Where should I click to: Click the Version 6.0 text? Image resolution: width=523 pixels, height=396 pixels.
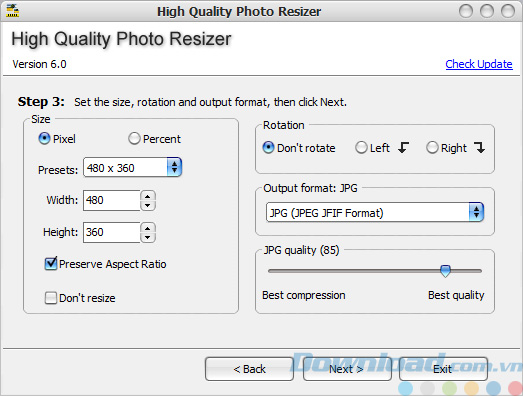coord(39,64)
